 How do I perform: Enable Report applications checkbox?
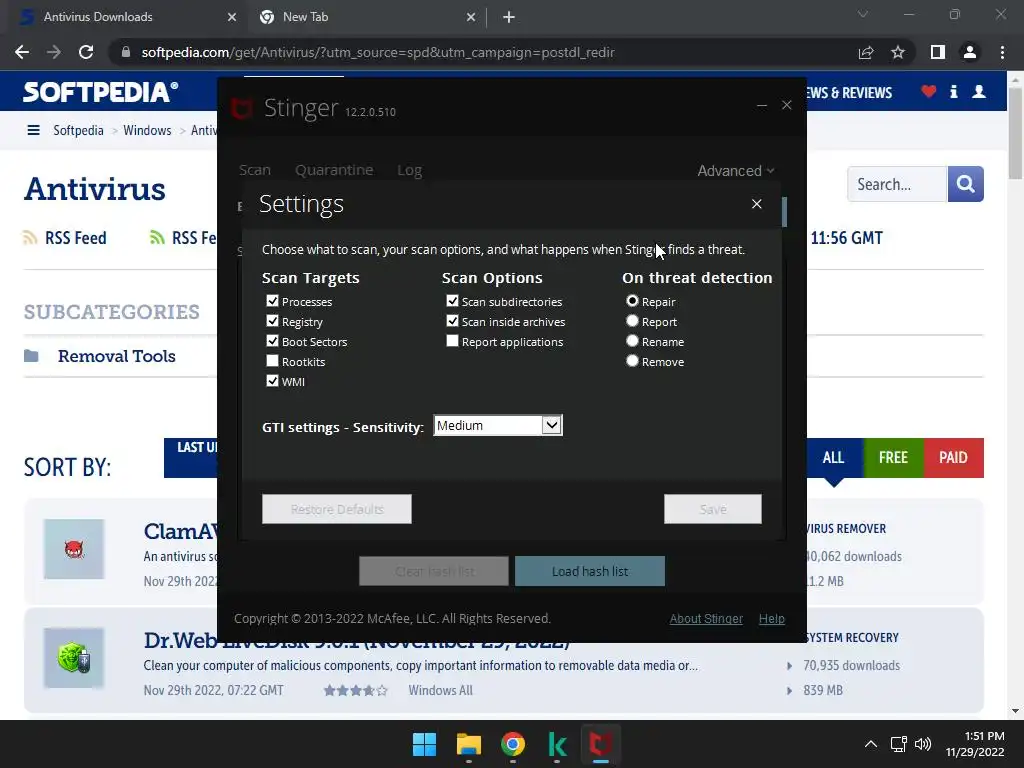[x=453, y=341]
